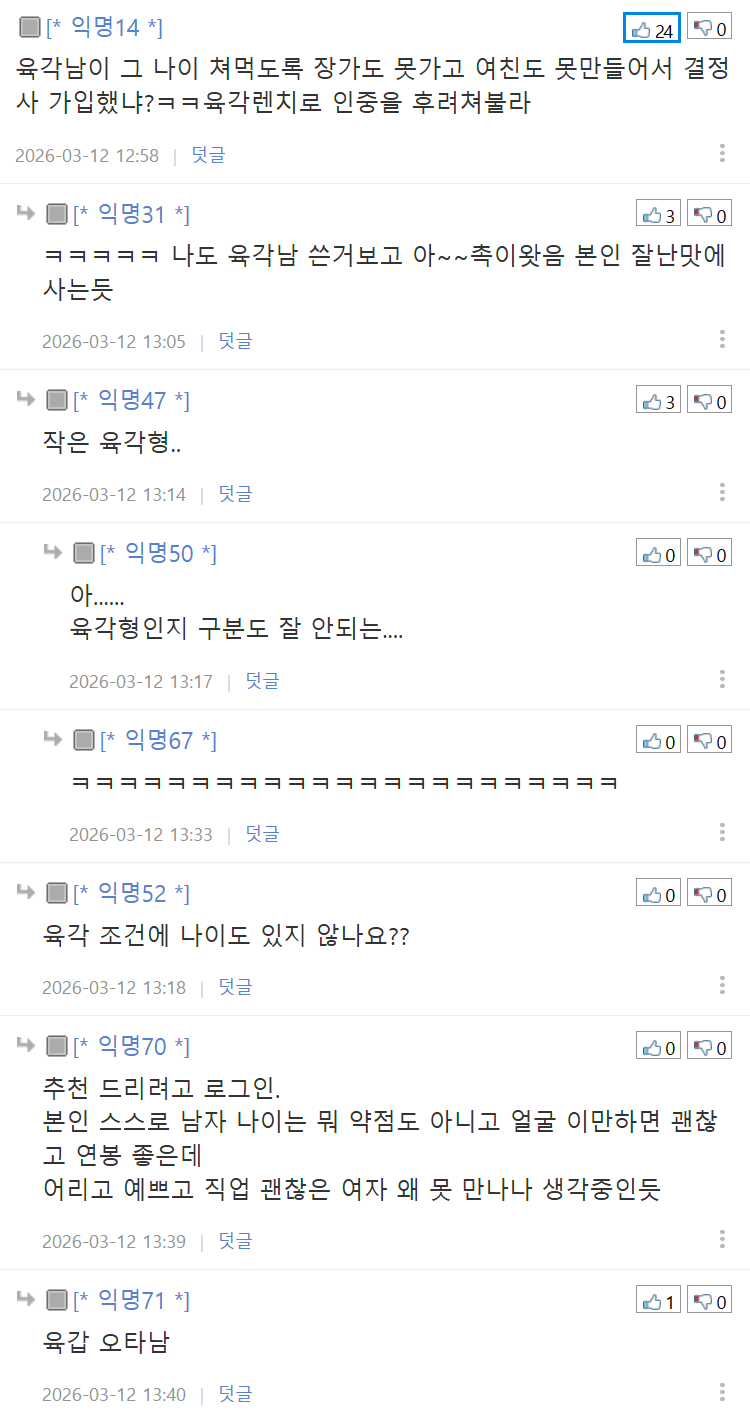Click thumbs-down on 익명67's comment
The height and width of the screenshot is (1416, 750).
pos(709,741)
